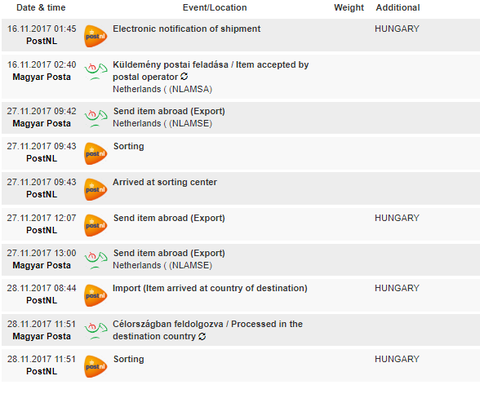The height and width of the screenshot is (407, 480).
Task: Click HUNGARY on the Import row
Action: click(x=397, y=288)
